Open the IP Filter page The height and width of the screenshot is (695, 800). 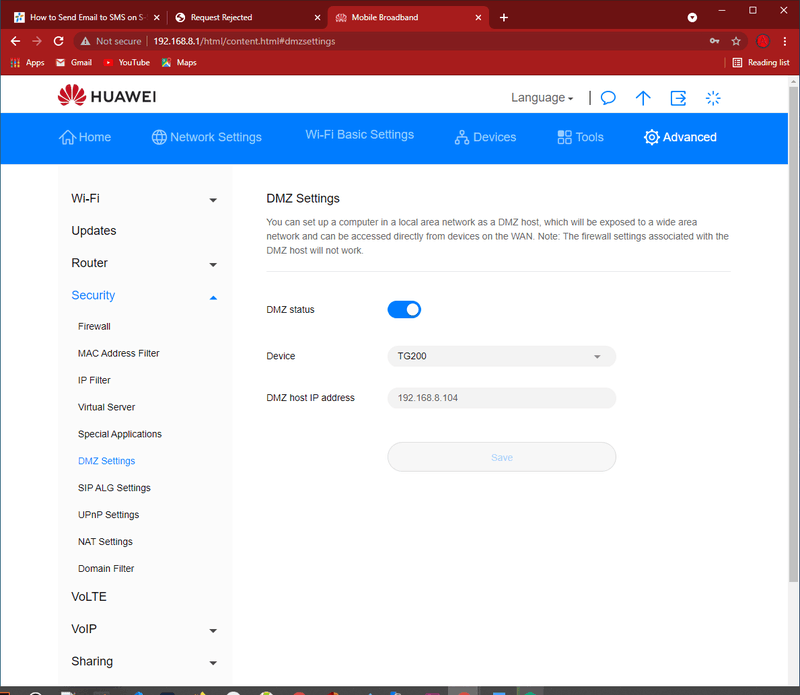click(94, 380)
